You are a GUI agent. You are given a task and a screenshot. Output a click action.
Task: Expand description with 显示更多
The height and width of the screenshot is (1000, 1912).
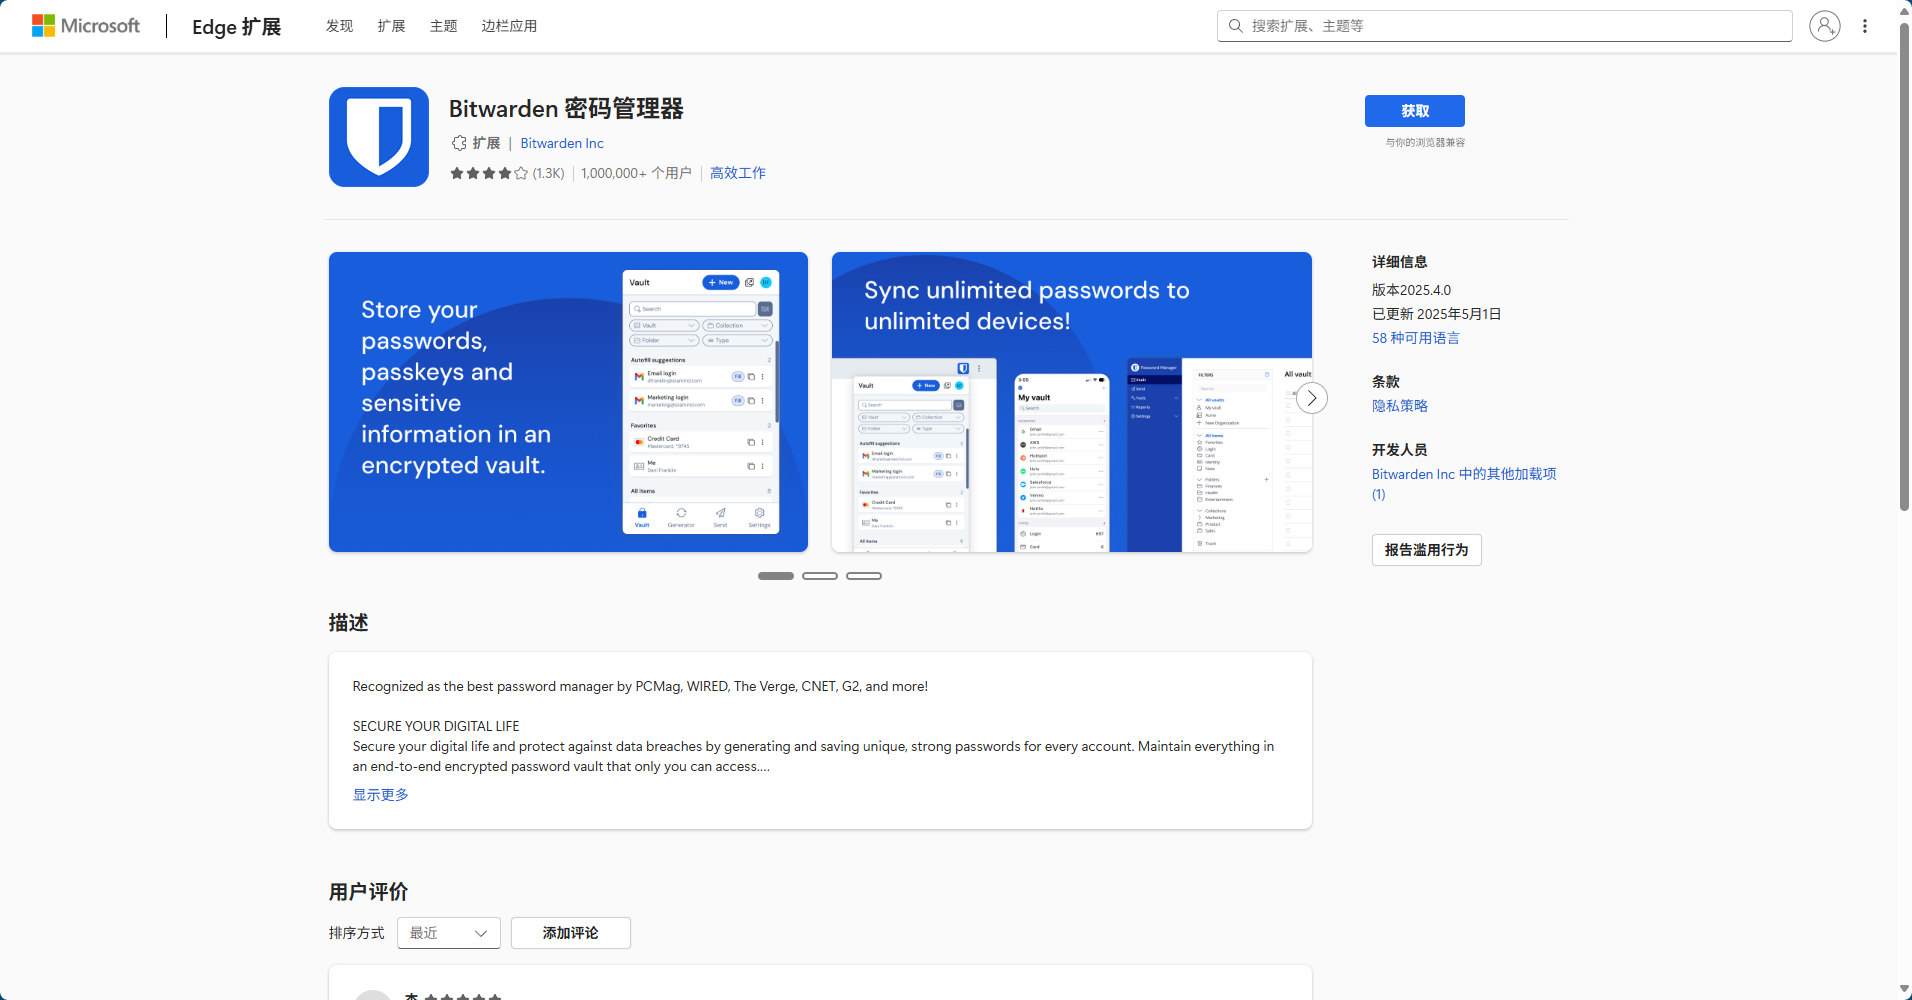tap(380, 795)
